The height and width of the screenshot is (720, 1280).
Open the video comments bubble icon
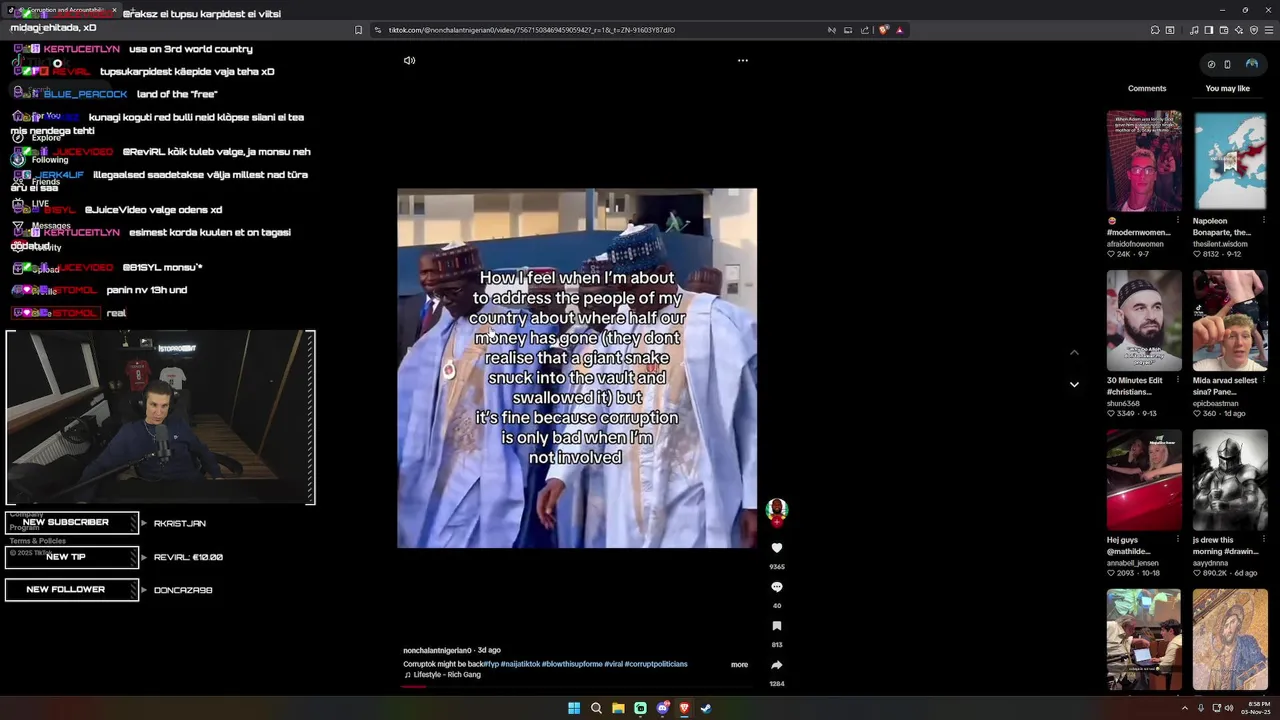click(x=777, y=587)
